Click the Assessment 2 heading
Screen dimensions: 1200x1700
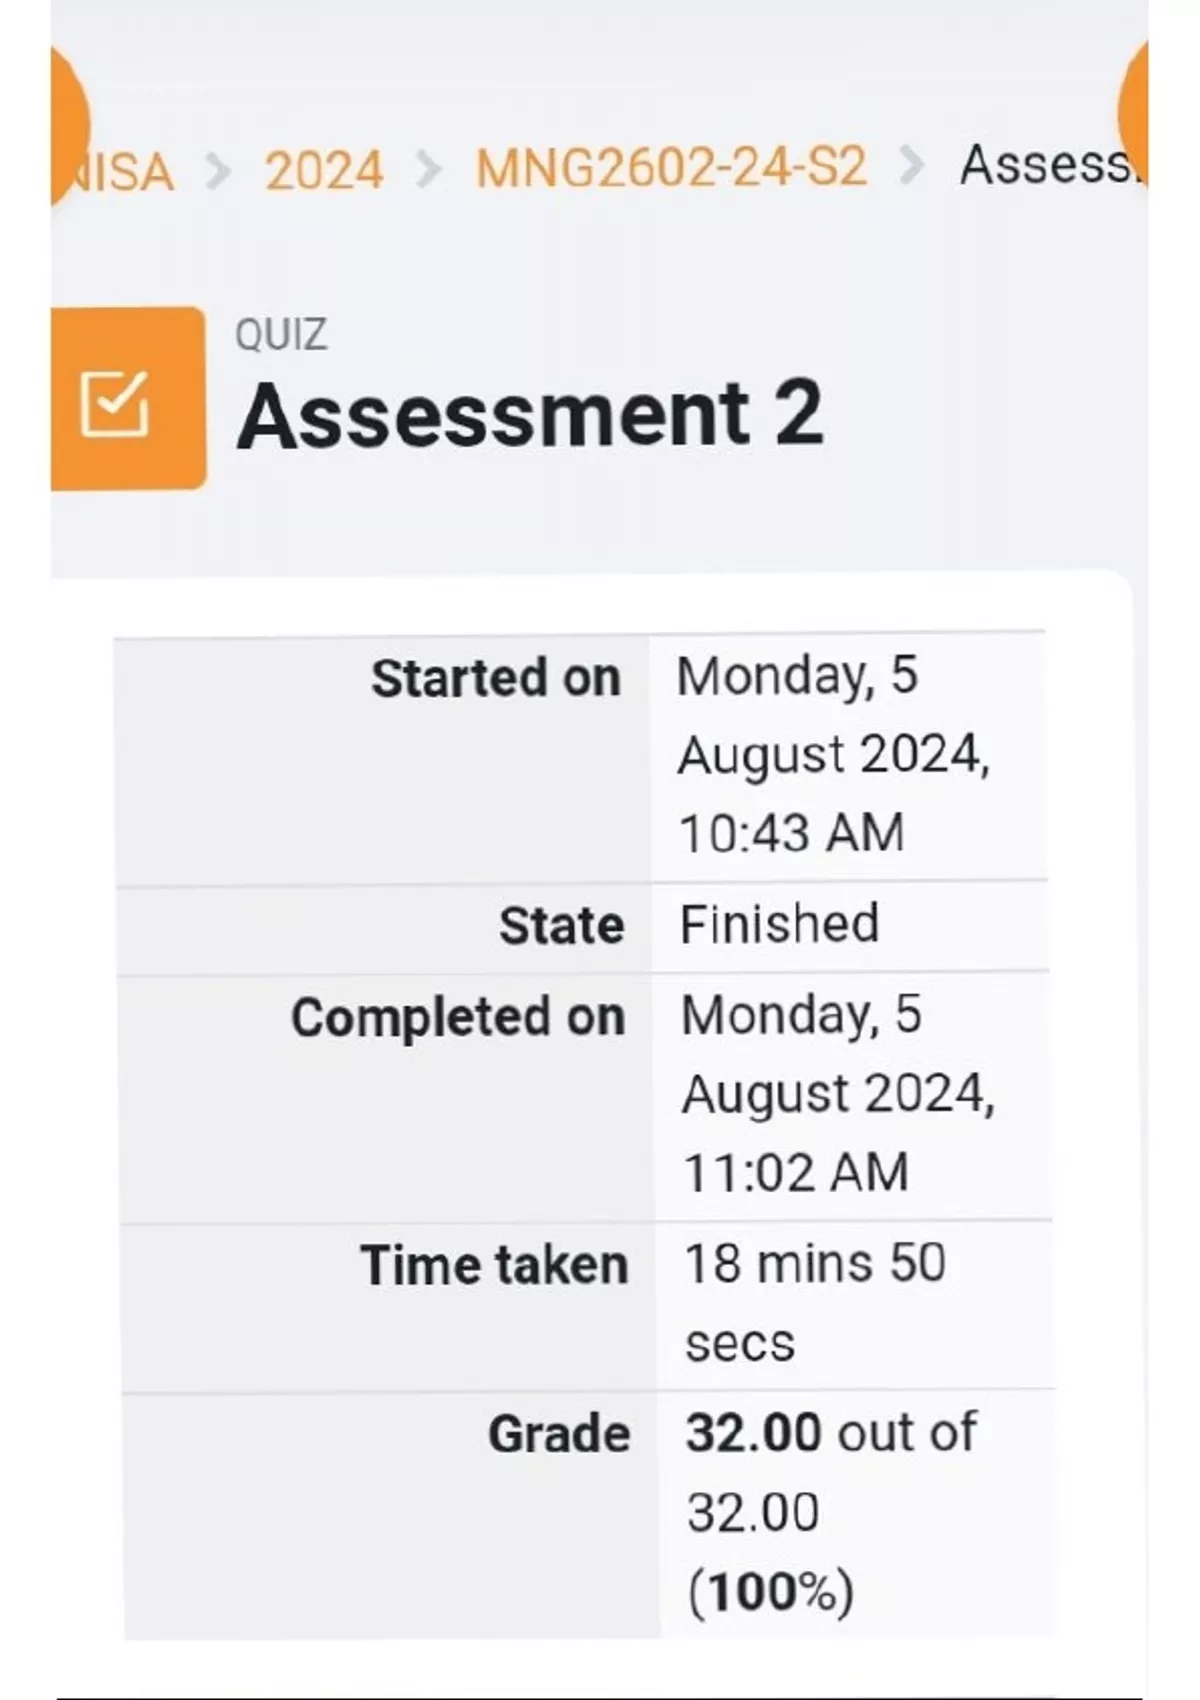[x=530, y=414]
